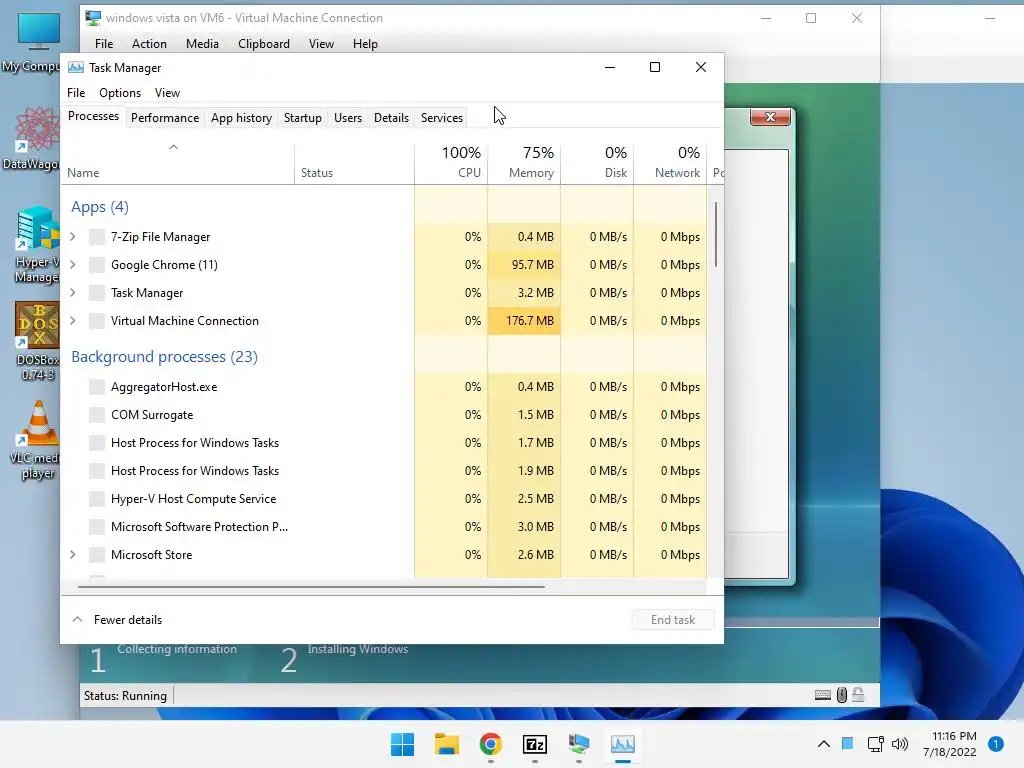Click the blue square tray icon
Screen dimensions: 1024x768
[848, 743]
